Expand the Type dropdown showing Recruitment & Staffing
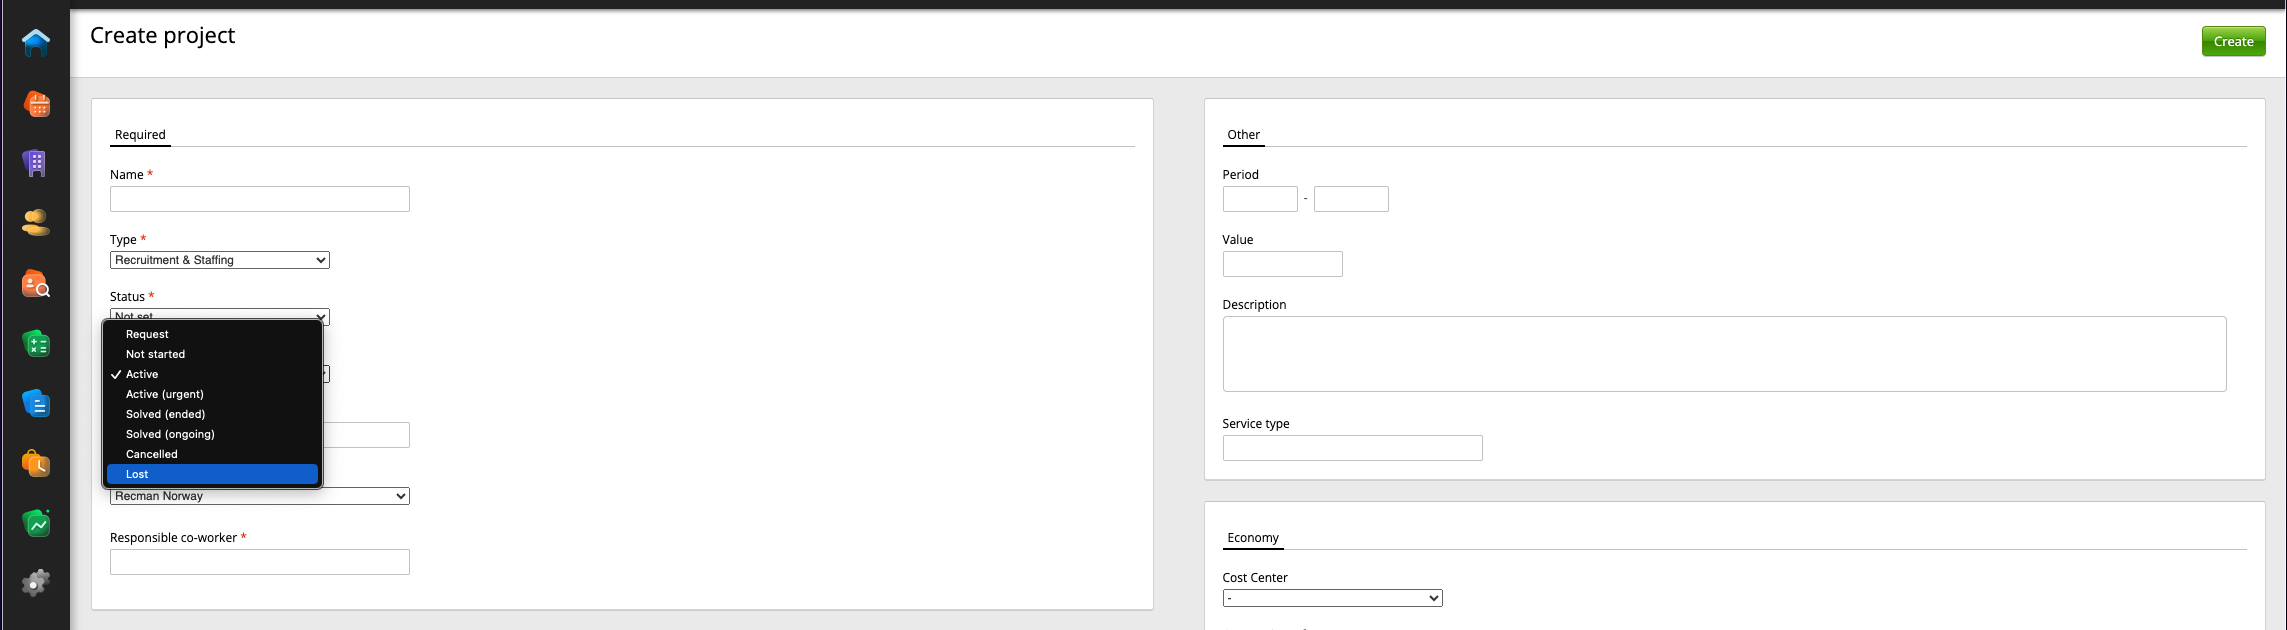The image size is (2287, 630). tap(219, 260)
